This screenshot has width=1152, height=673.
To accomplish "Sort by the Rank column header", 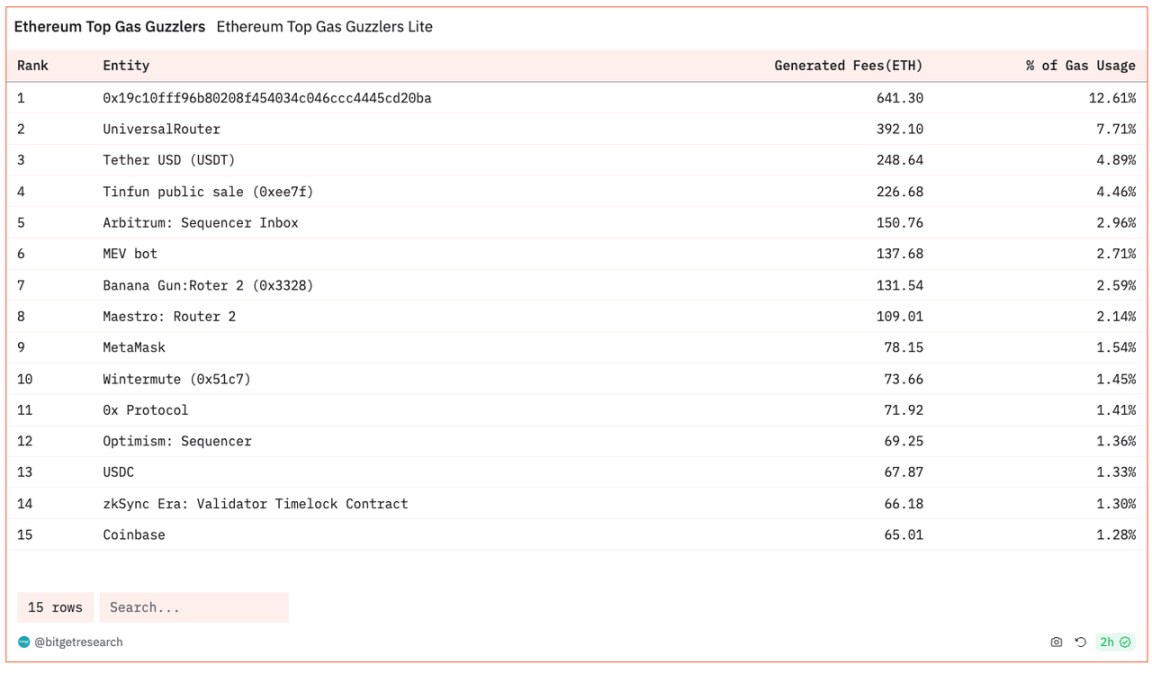I will (33, 66).
